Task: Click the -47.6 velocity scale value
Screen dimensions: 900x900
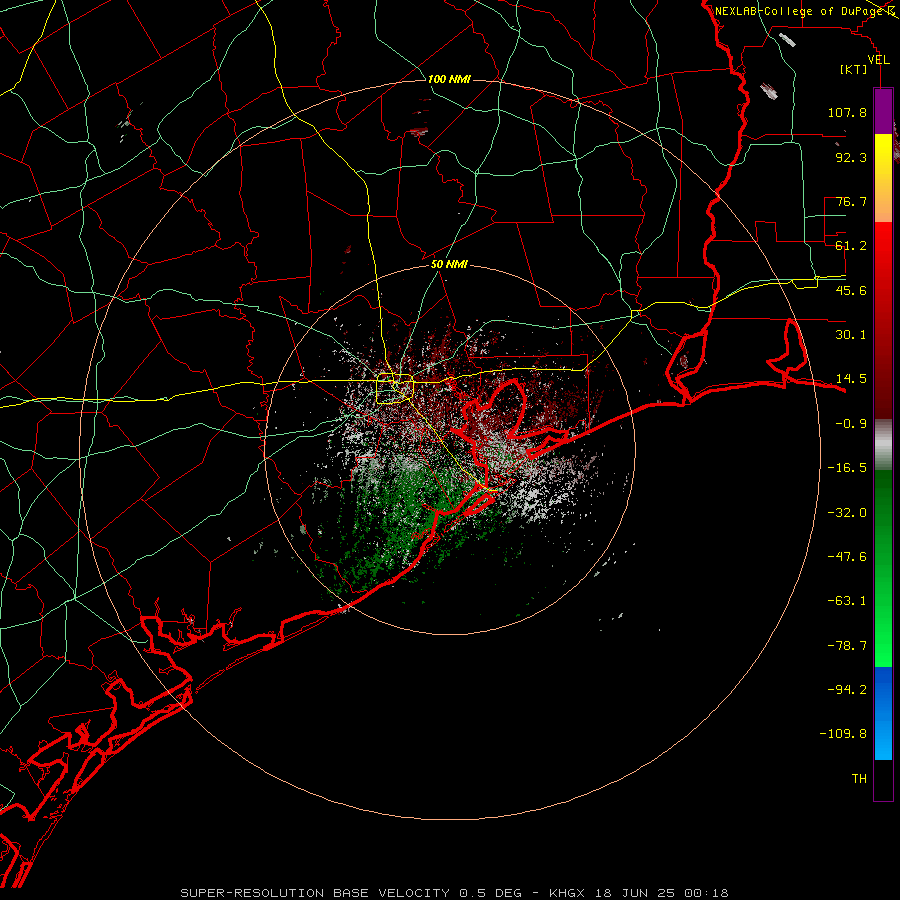Action: [x=847, y=557]
